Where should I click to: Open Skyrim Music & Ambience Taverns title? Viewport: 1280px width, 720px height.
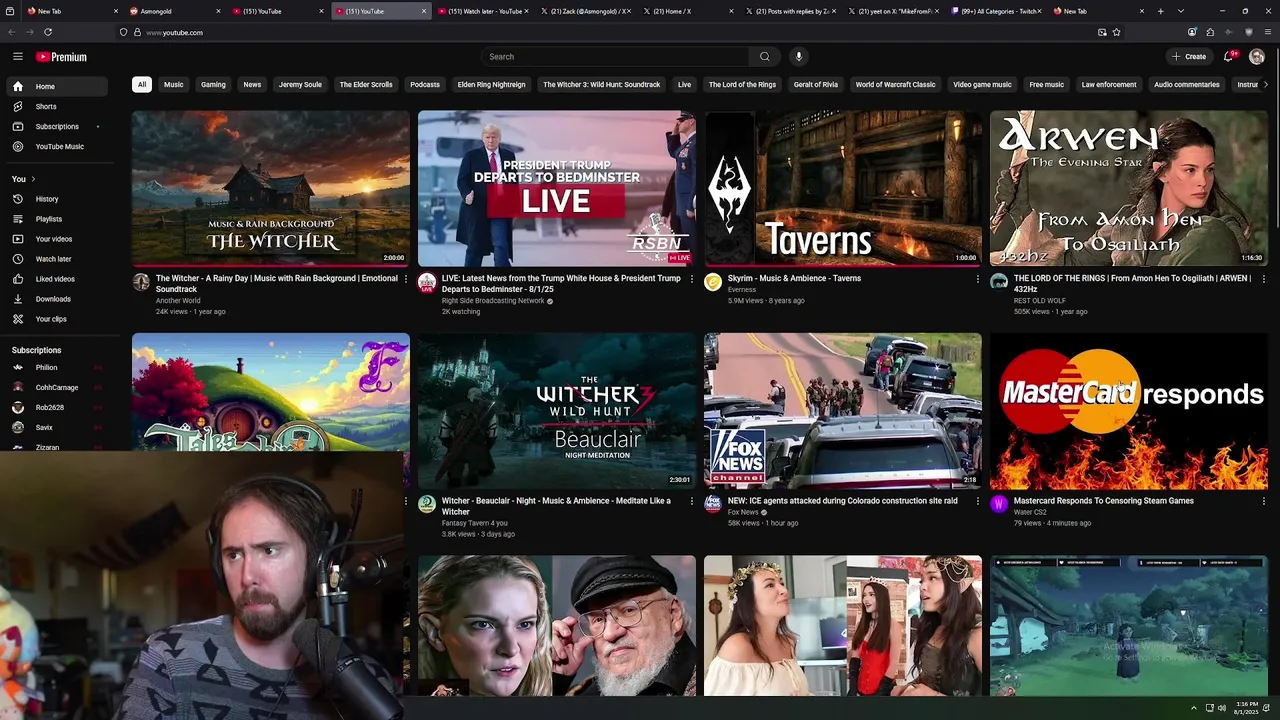(x=794, y=279)
